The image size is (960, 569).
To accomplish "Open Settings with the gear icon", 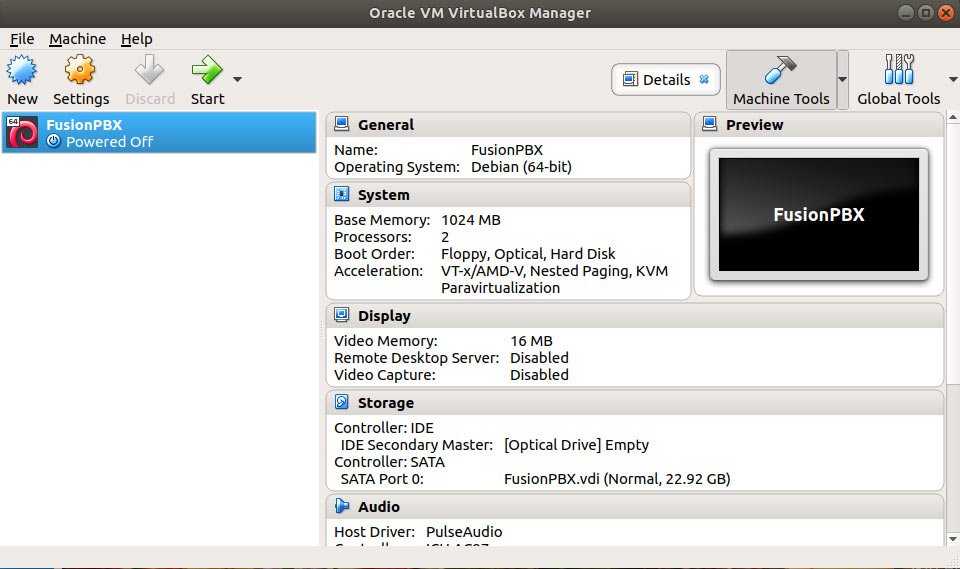I will tap(80, 70).
